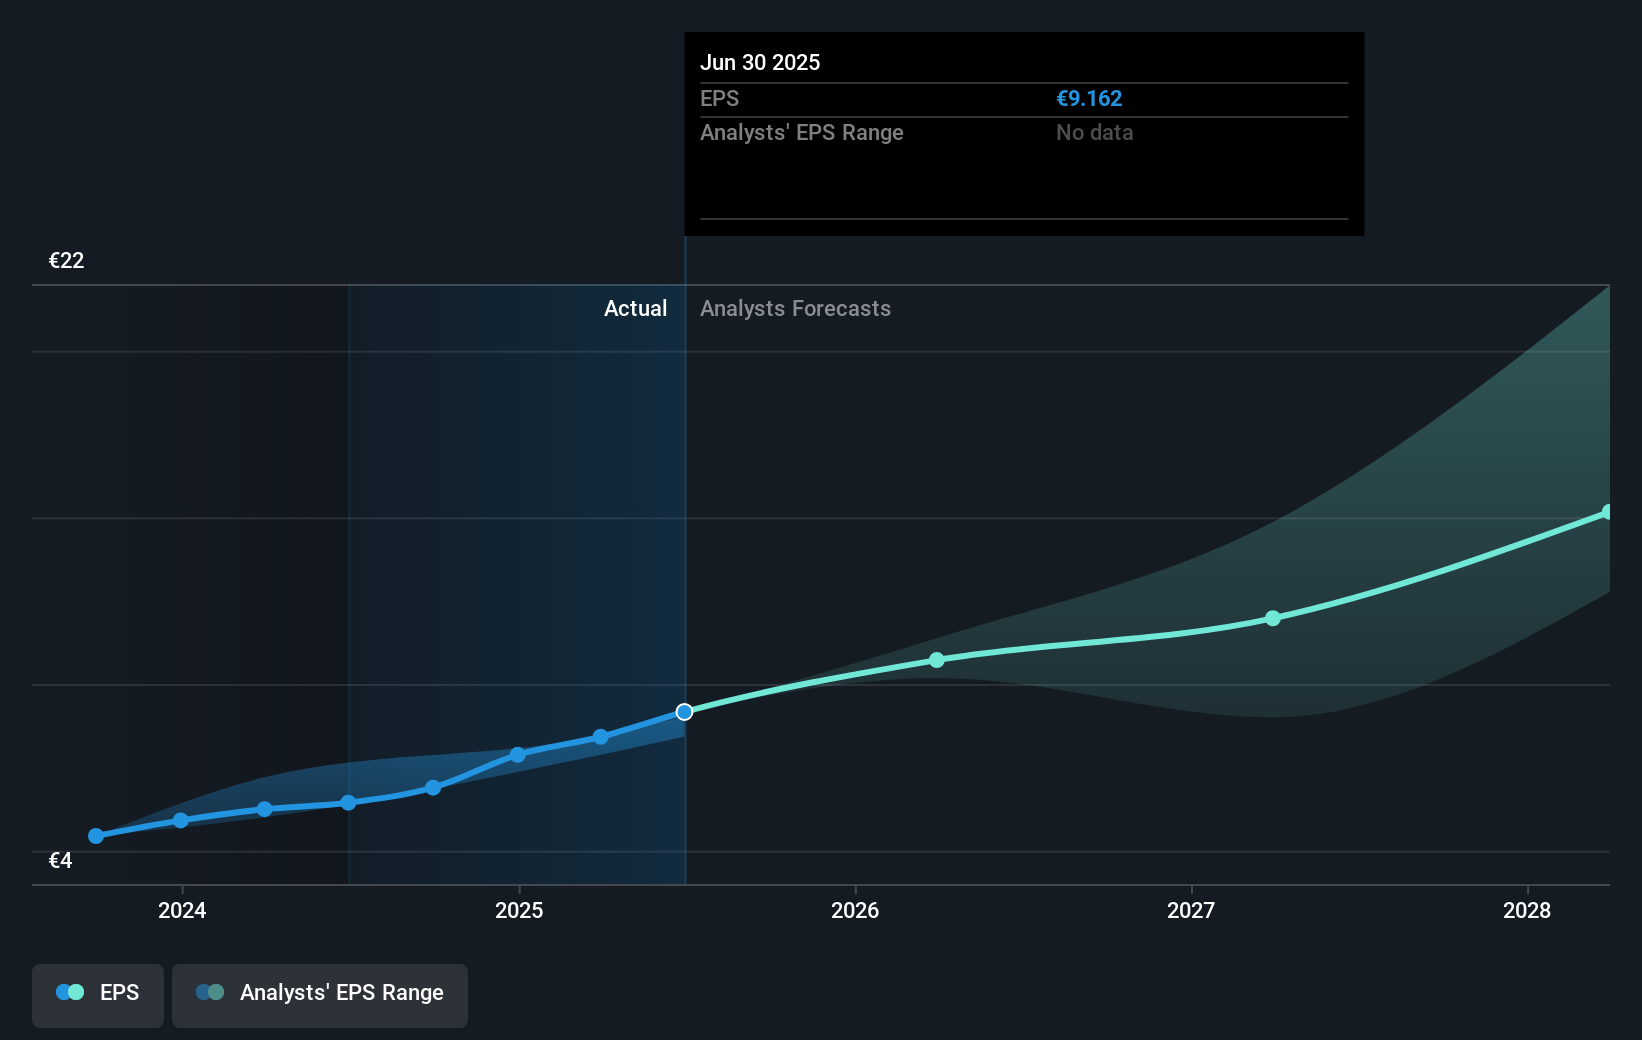Click the EPS data point near 2025 gridline

516,755
